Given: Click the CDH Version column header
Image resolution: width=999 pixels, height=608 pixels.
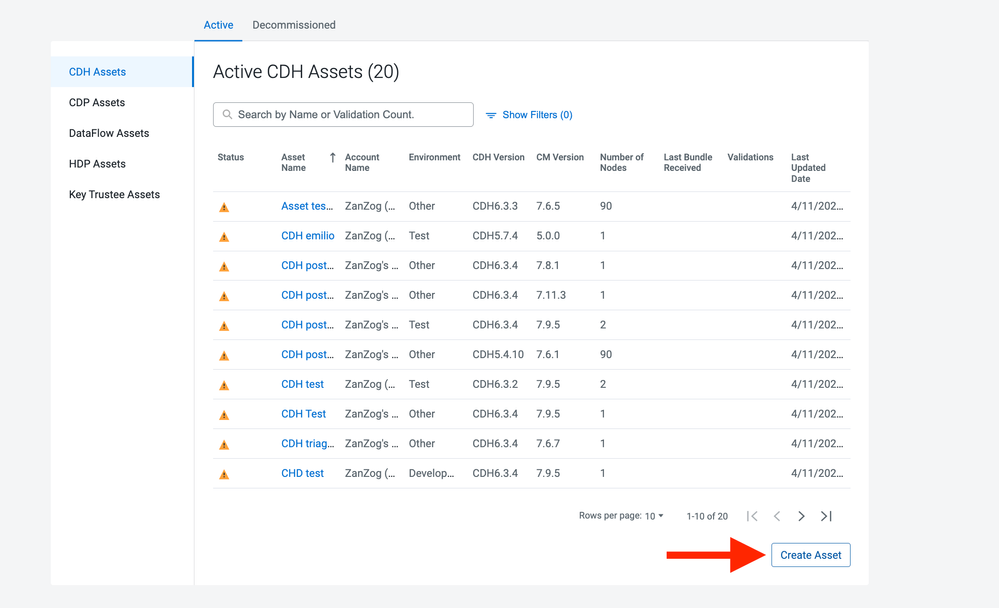Looking at the screenshot, I should [x=498, y=157].
